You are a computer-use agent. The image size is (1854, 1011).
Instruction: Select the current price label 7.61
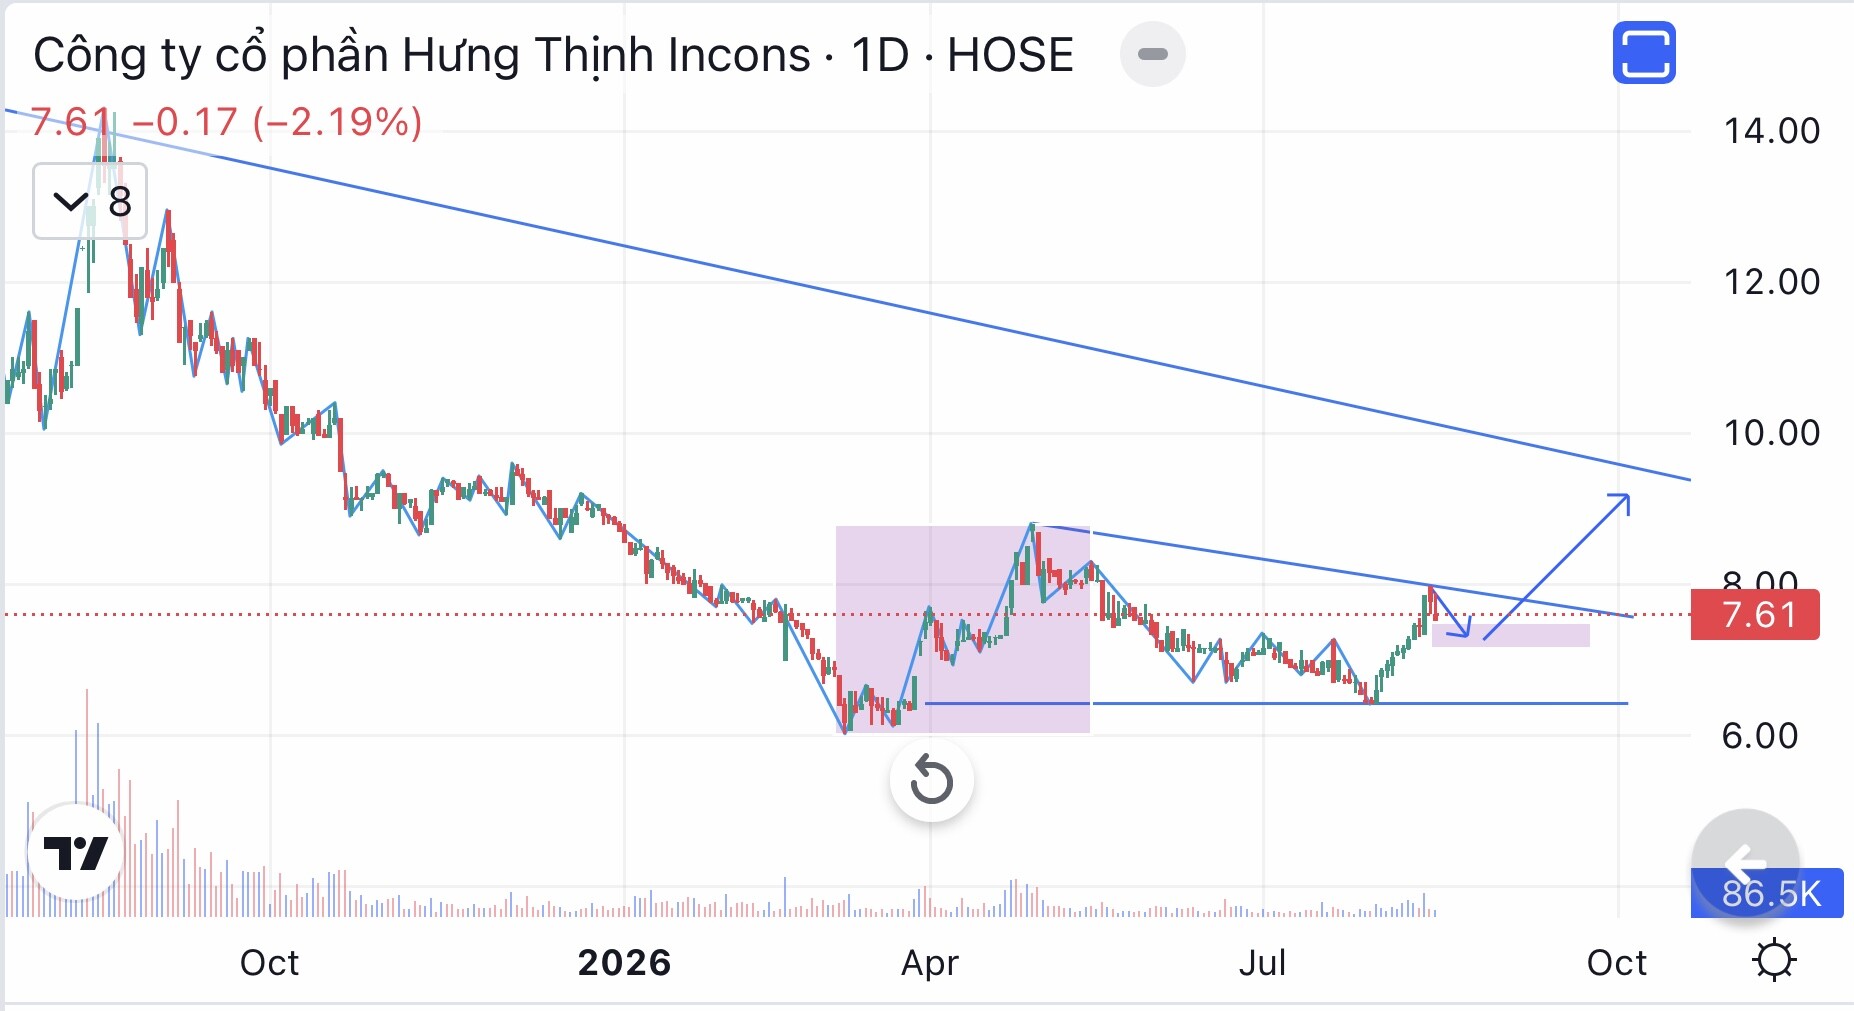[x=1755, y=615]
